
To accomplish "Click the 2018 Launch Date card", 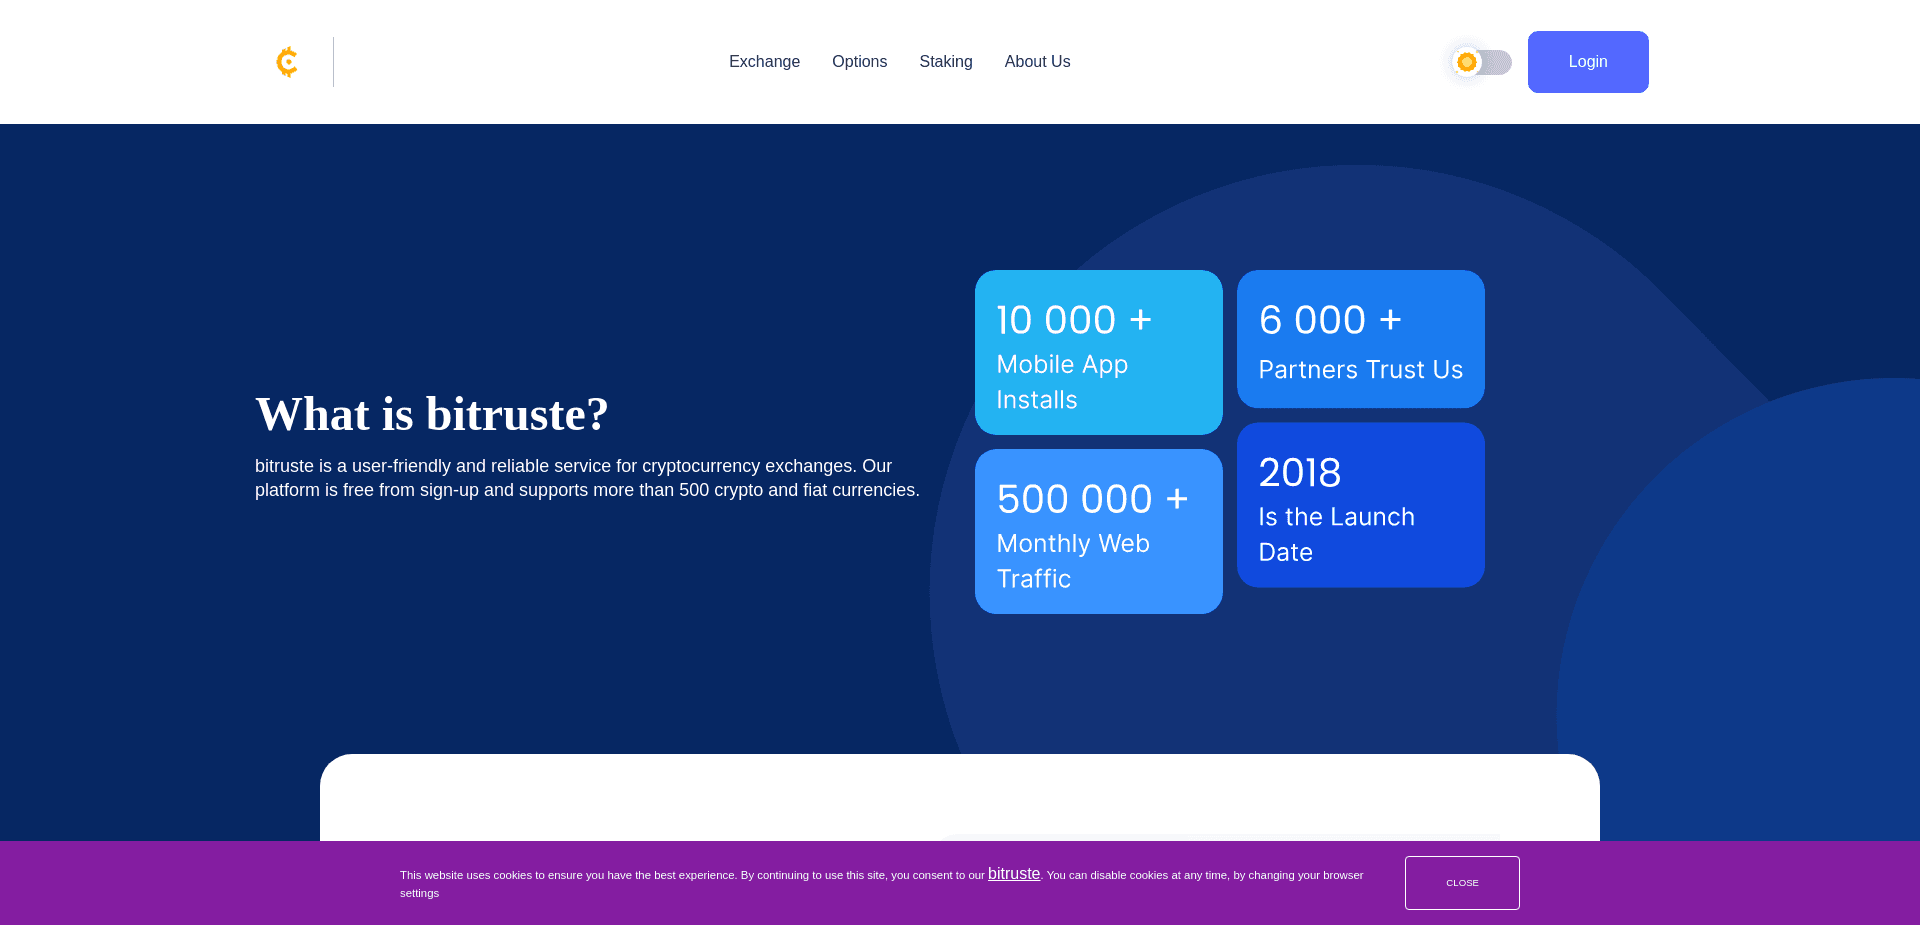I will coord(1360,505).
